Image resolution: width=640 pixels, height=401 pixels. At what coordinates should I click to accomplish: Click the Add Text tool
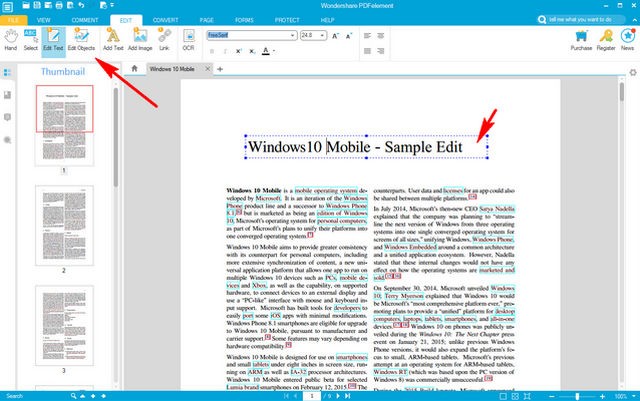(x=113, y=40)
